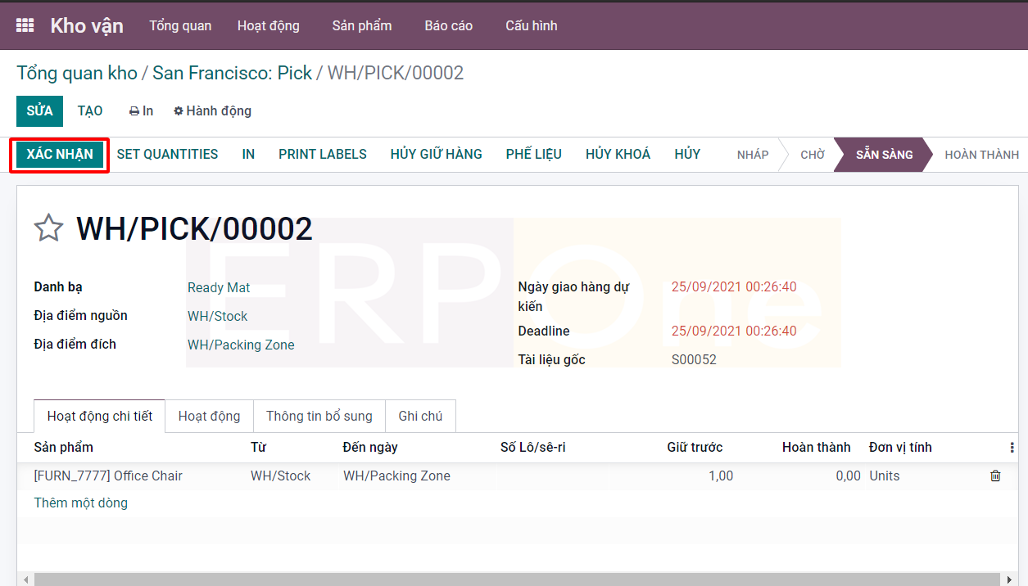Open the Báo cáo menu
The height and width of the screenshot is (586, 1028).
[448, 26]
